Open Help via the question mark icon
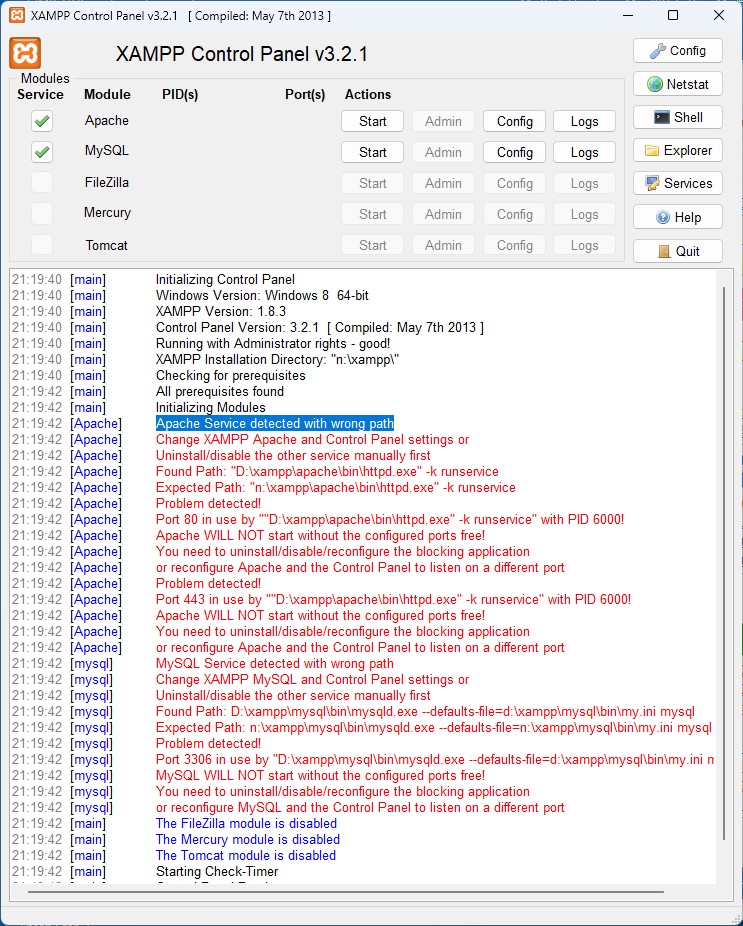This screenshot has width=743, height=926. click(677, 217)
